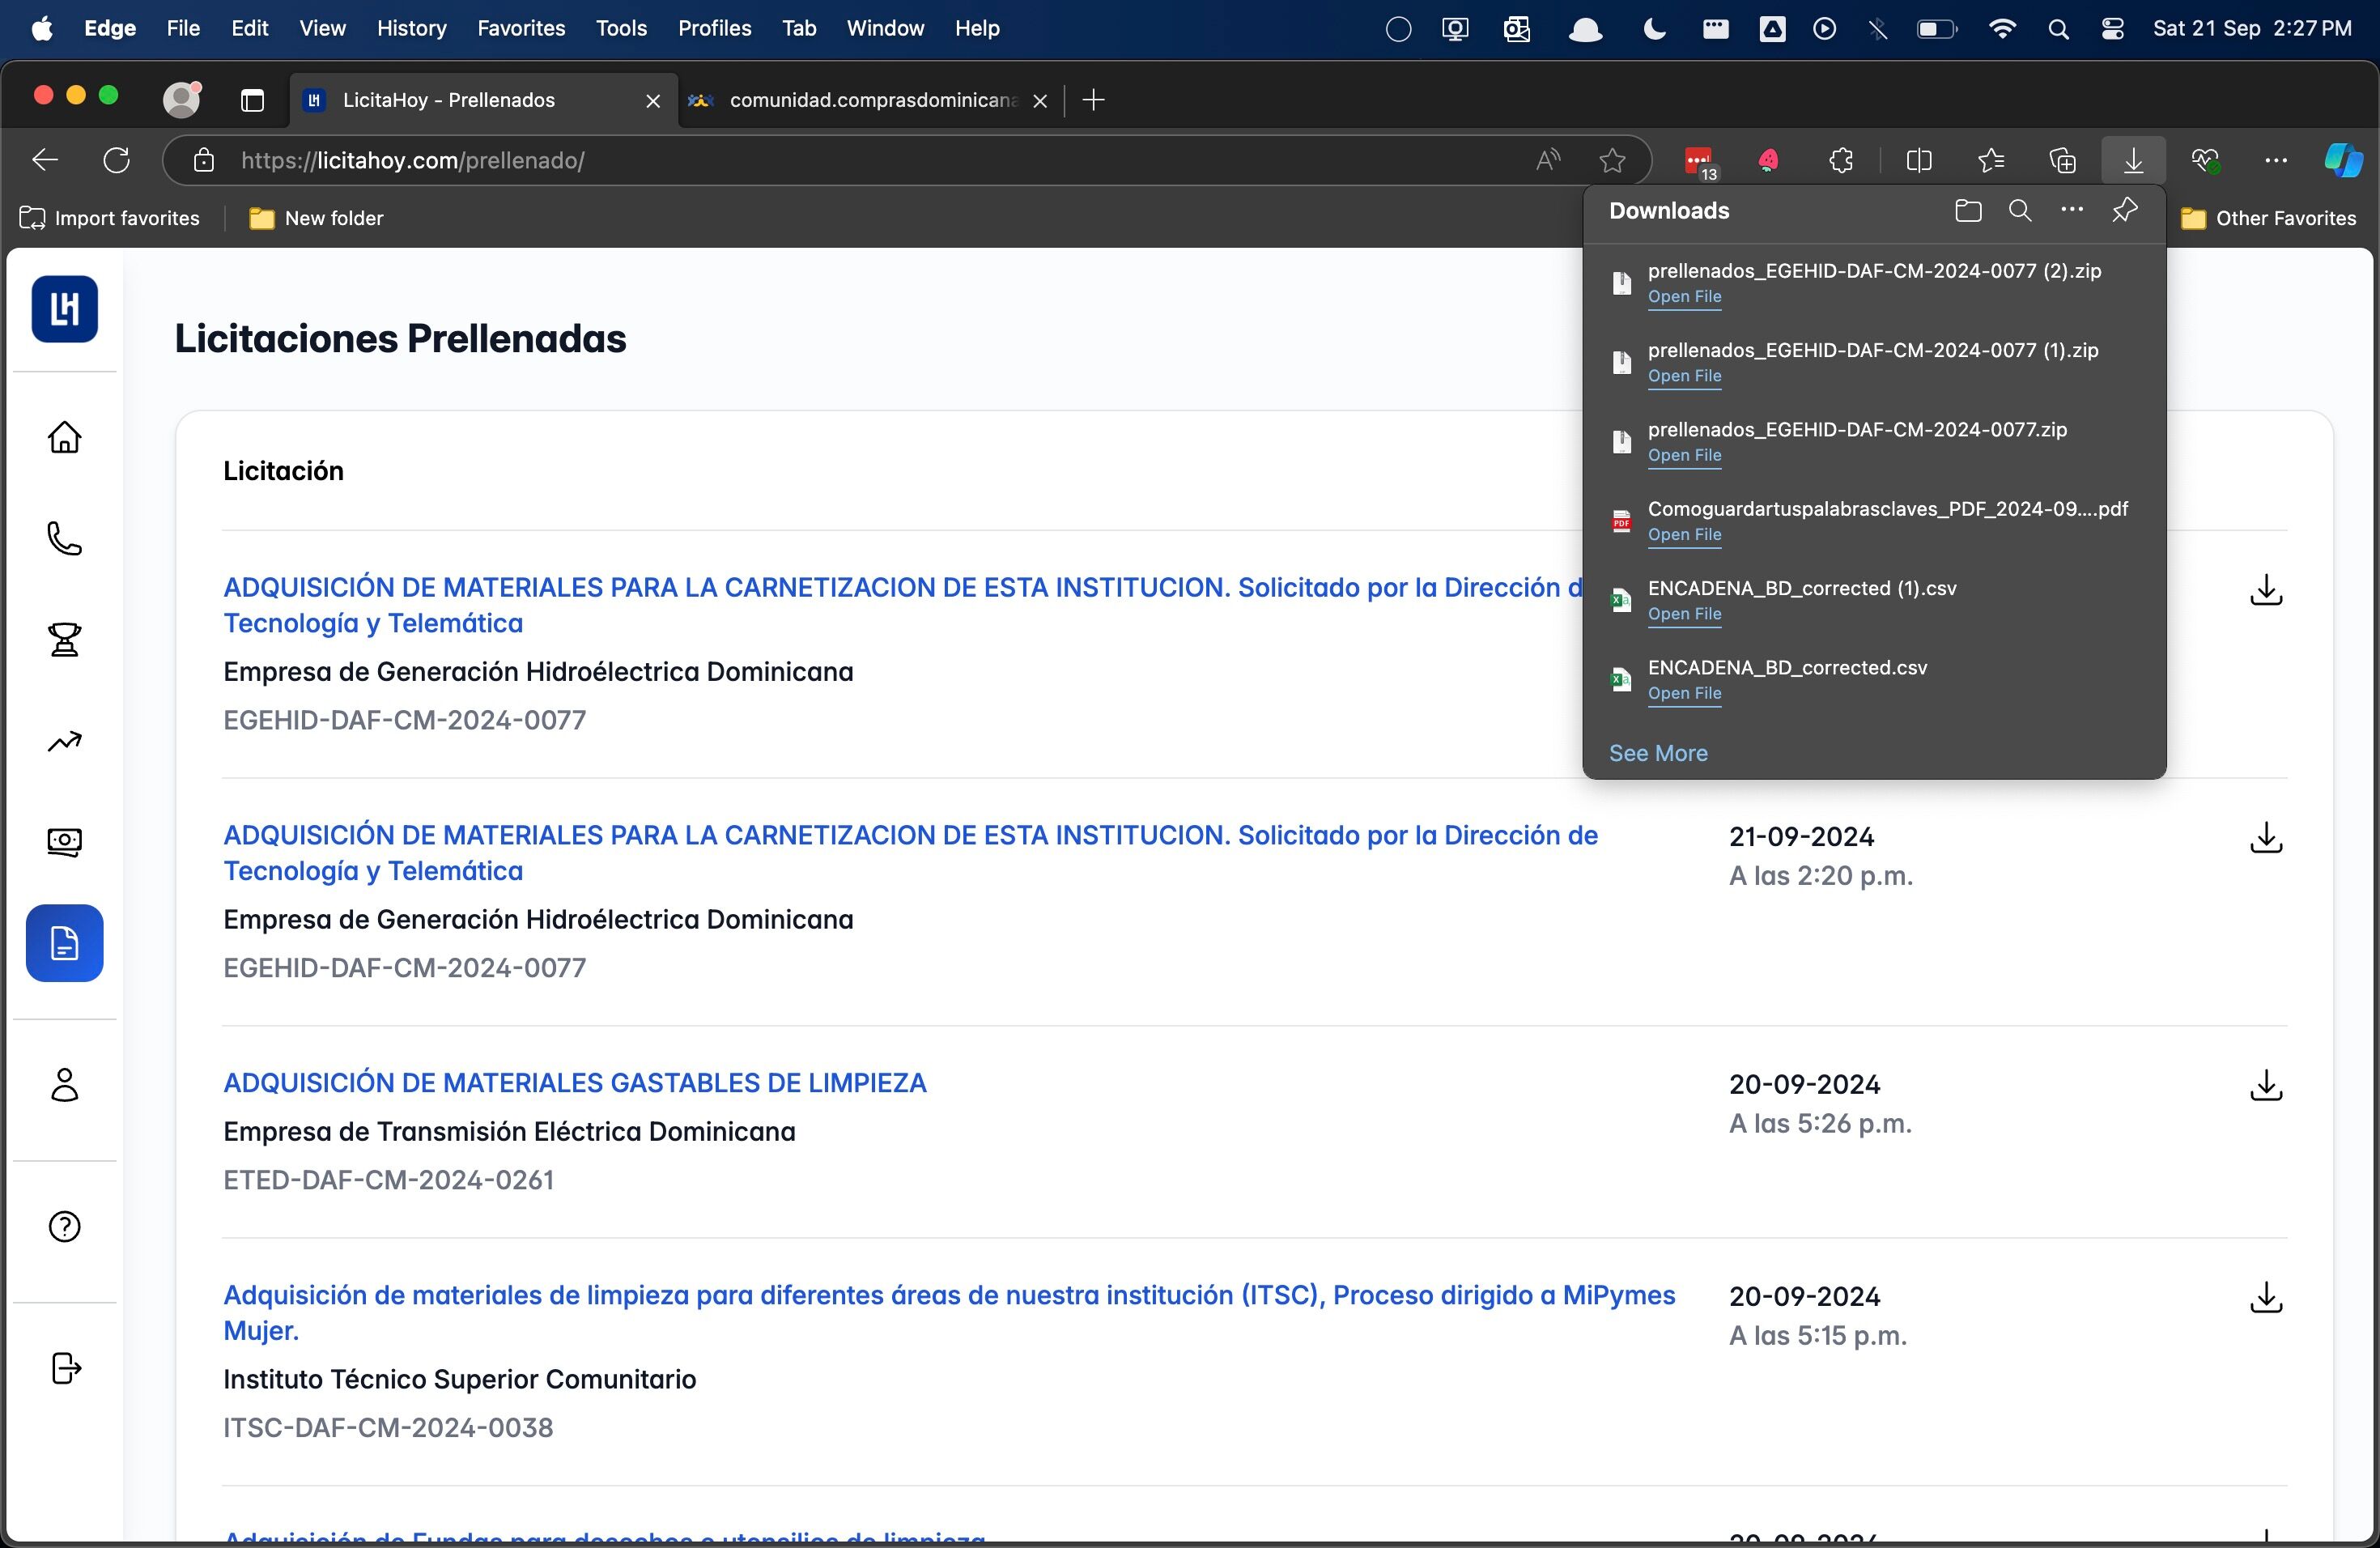Screen dimensions: 2380x1548
Task: Click the phone icon in sidebar
Action: click(64, 539)
